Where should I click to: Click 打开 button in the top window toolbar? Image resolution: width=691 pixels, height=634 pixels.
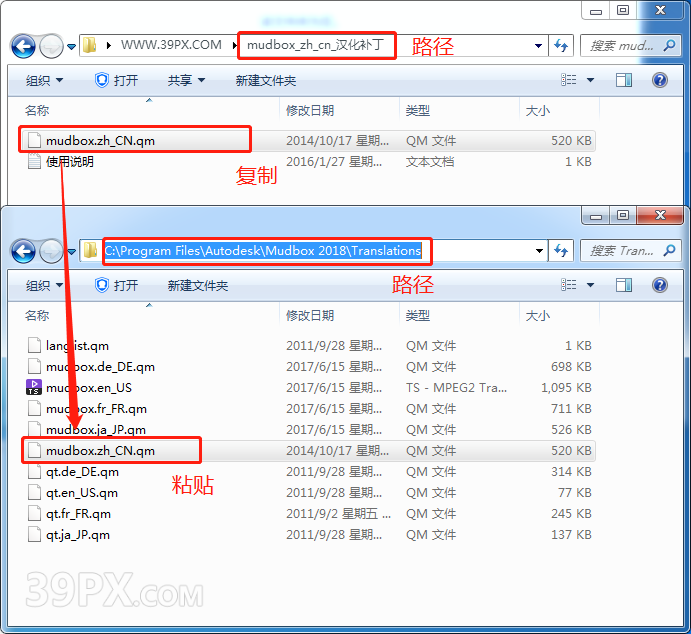pos(116,80)
